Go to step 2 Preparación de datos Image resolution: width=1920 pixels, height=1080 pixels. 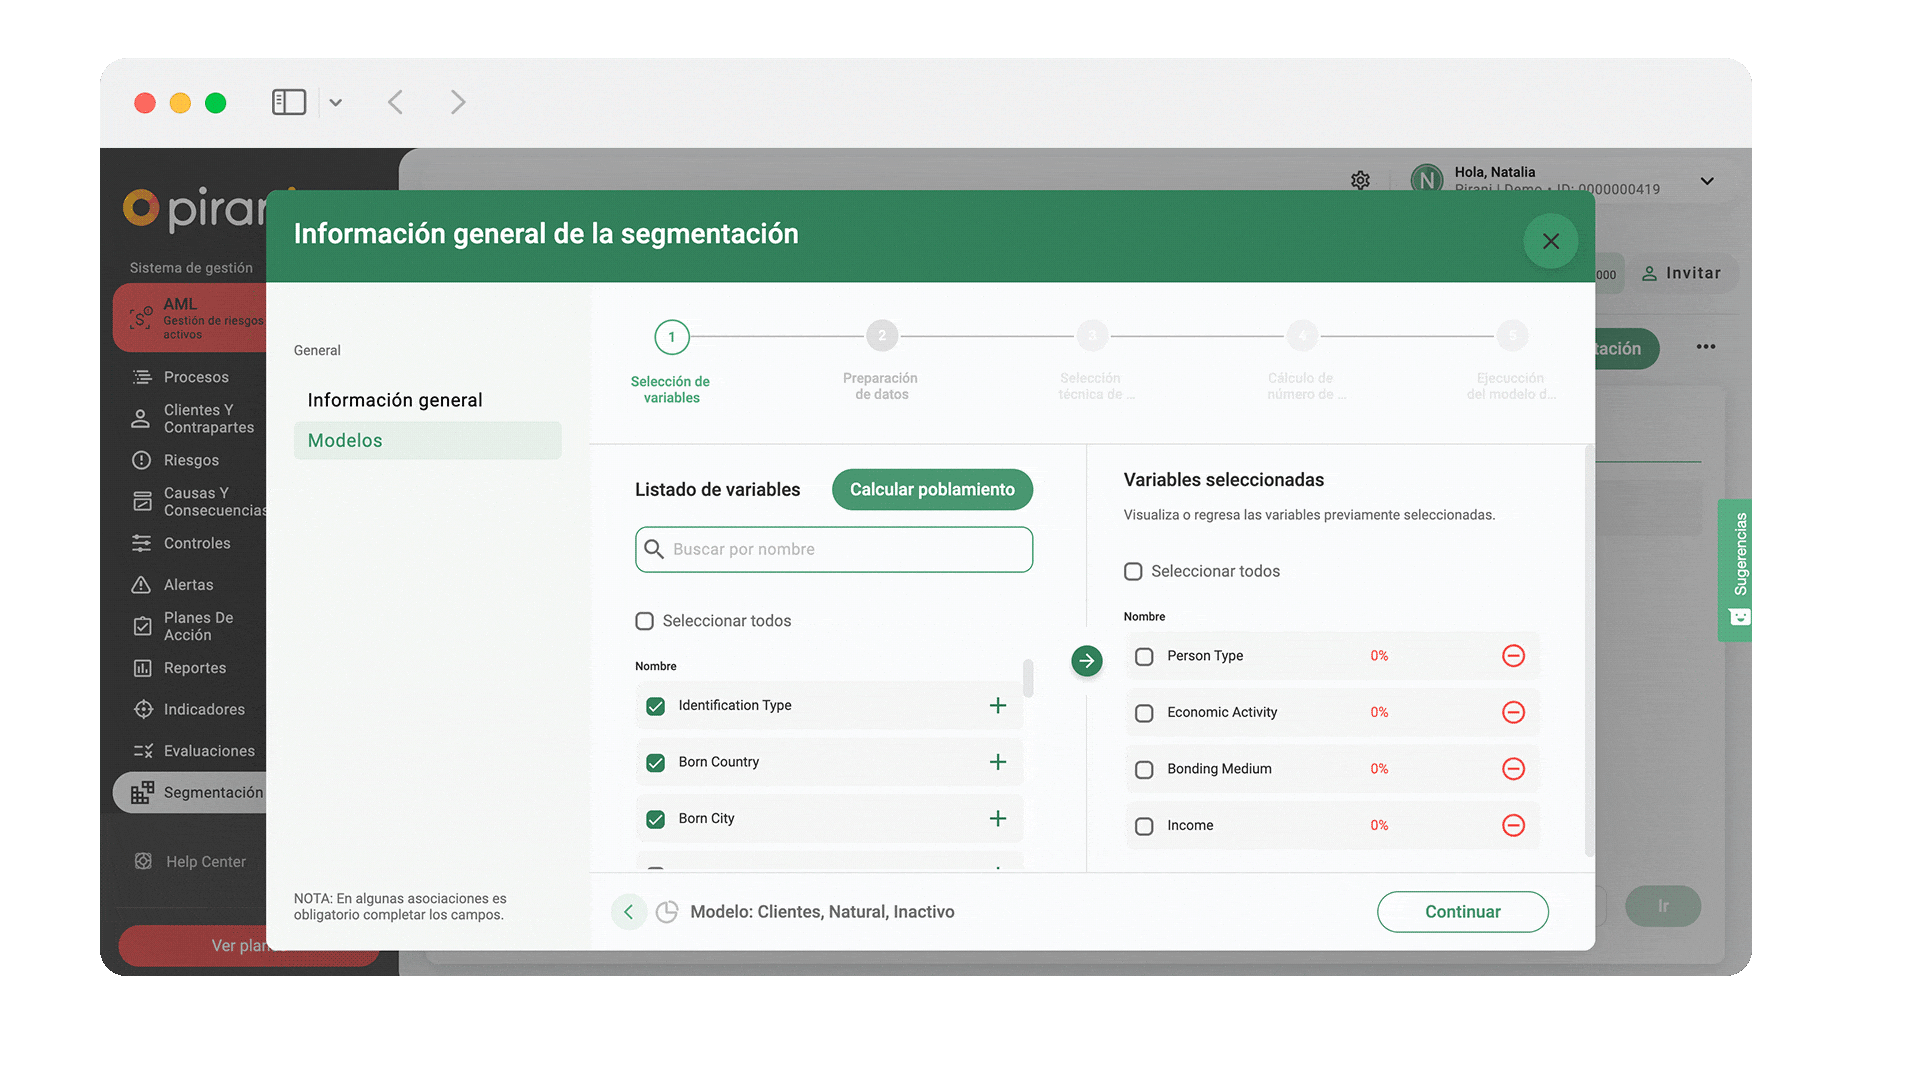(881, 337)
